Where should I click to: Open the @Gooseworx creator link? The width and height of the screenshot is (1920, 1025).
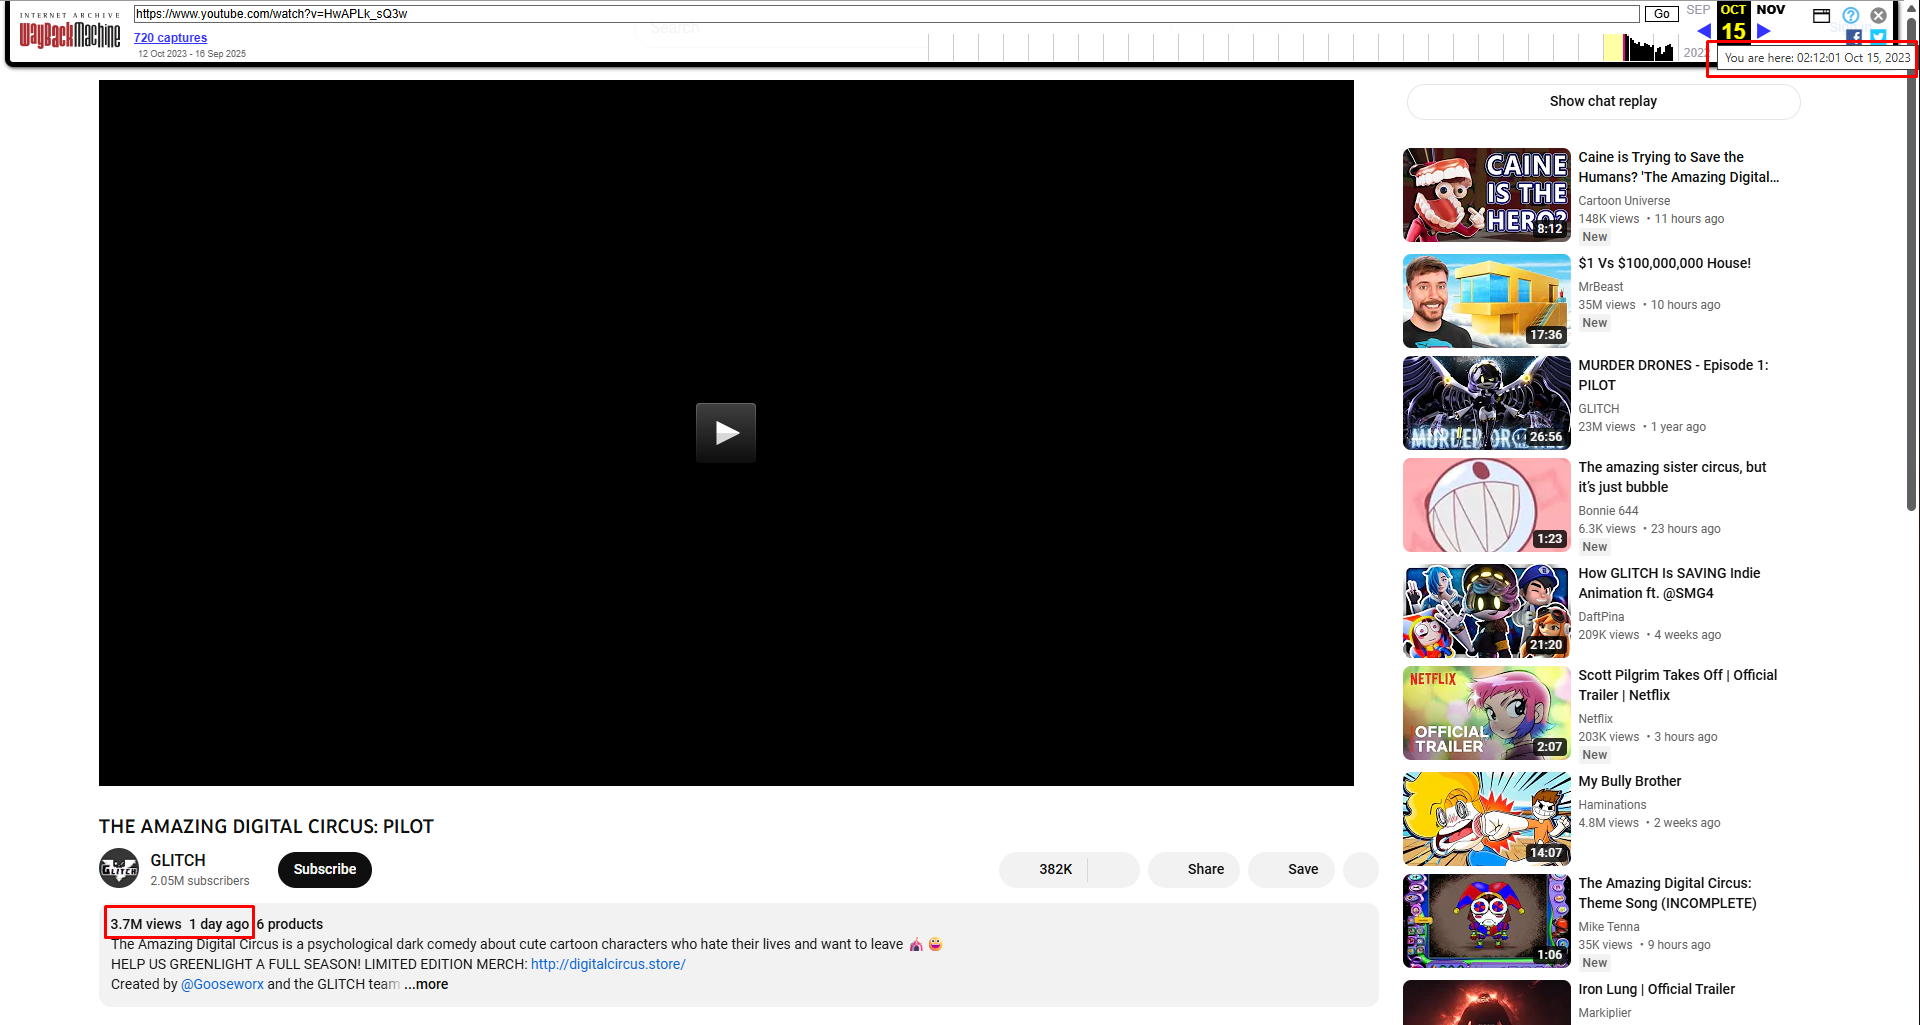tap(222, 984)
